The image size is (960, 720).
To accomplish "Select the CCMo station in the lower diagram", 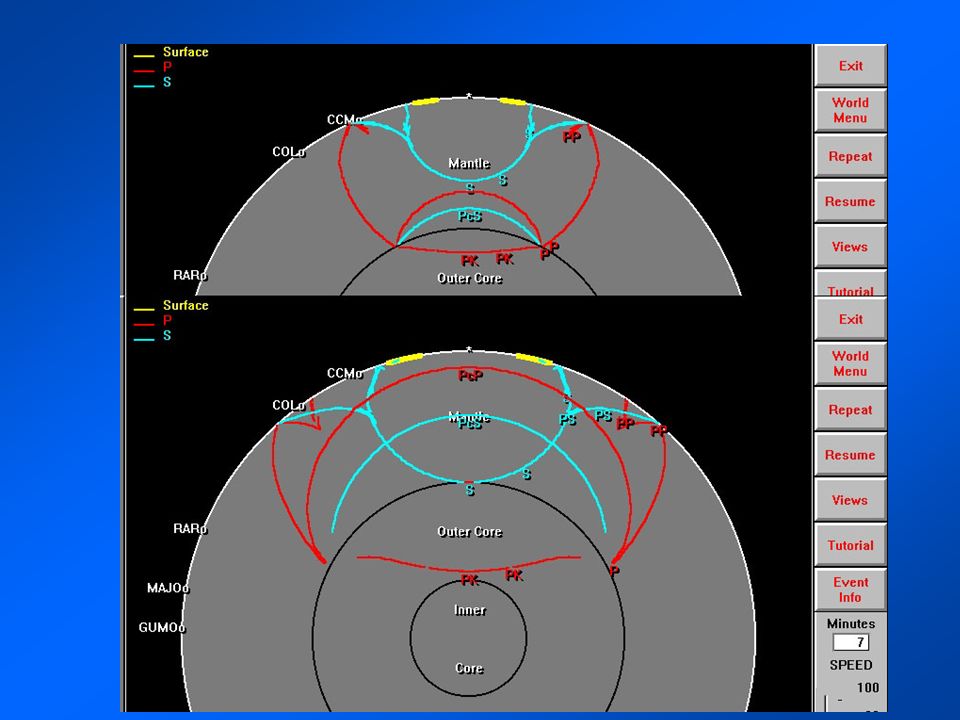I will coord(345,373).
